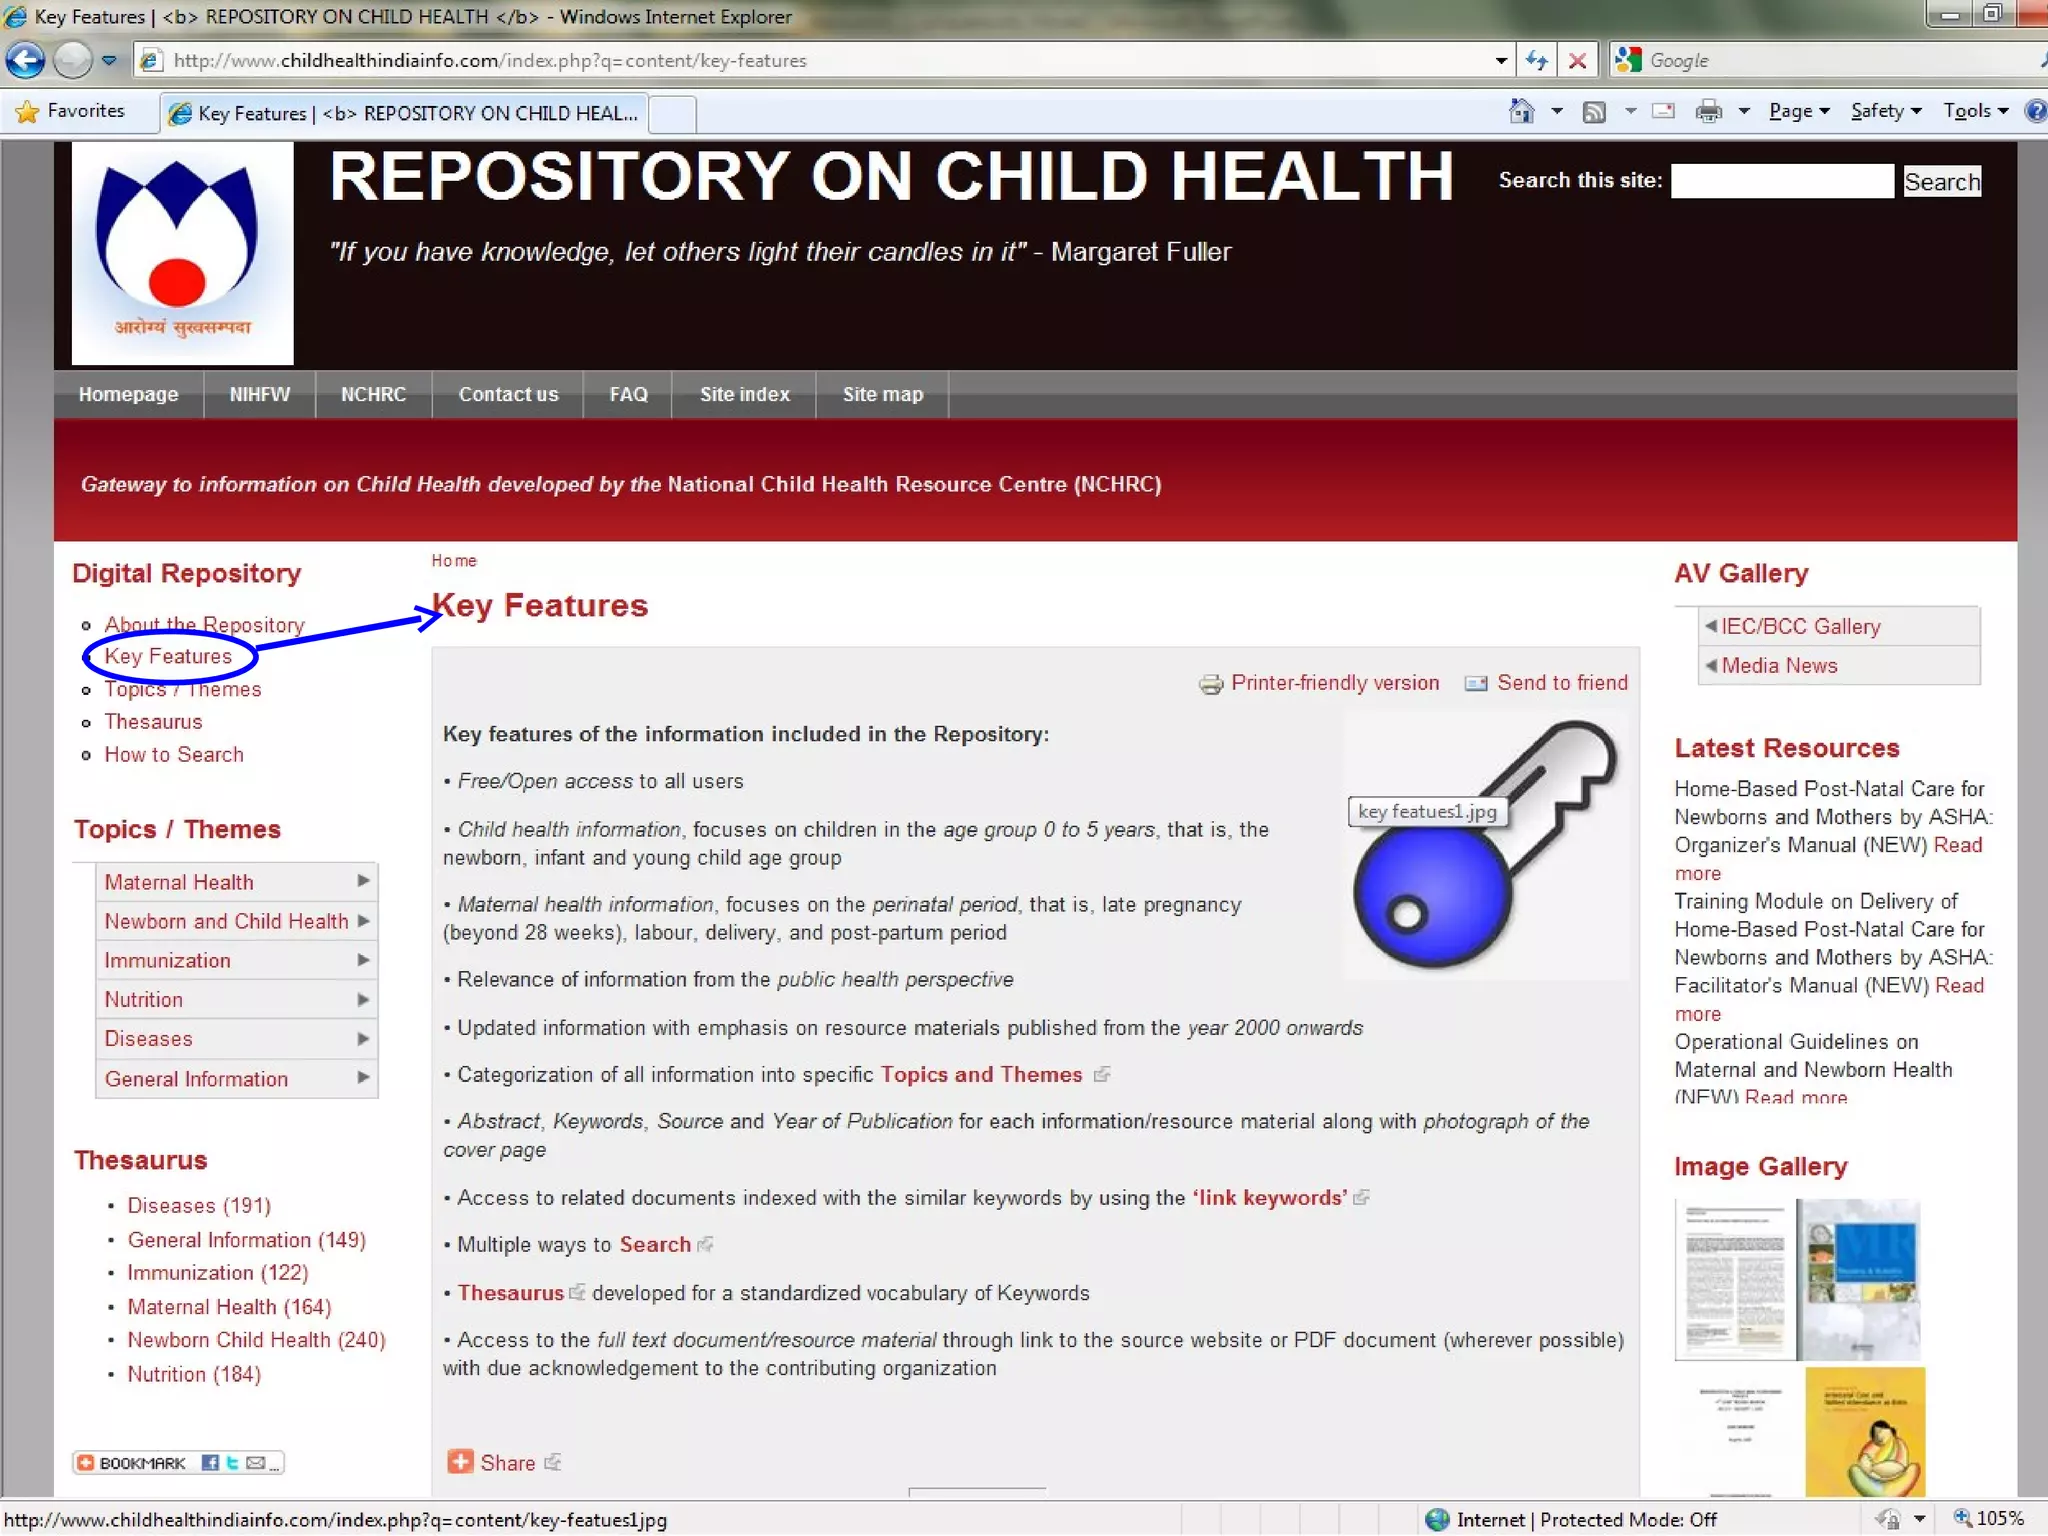Click the RSS feeds icon
This screenshot has width=2048, height=1536.
[x=1594, y=111]
